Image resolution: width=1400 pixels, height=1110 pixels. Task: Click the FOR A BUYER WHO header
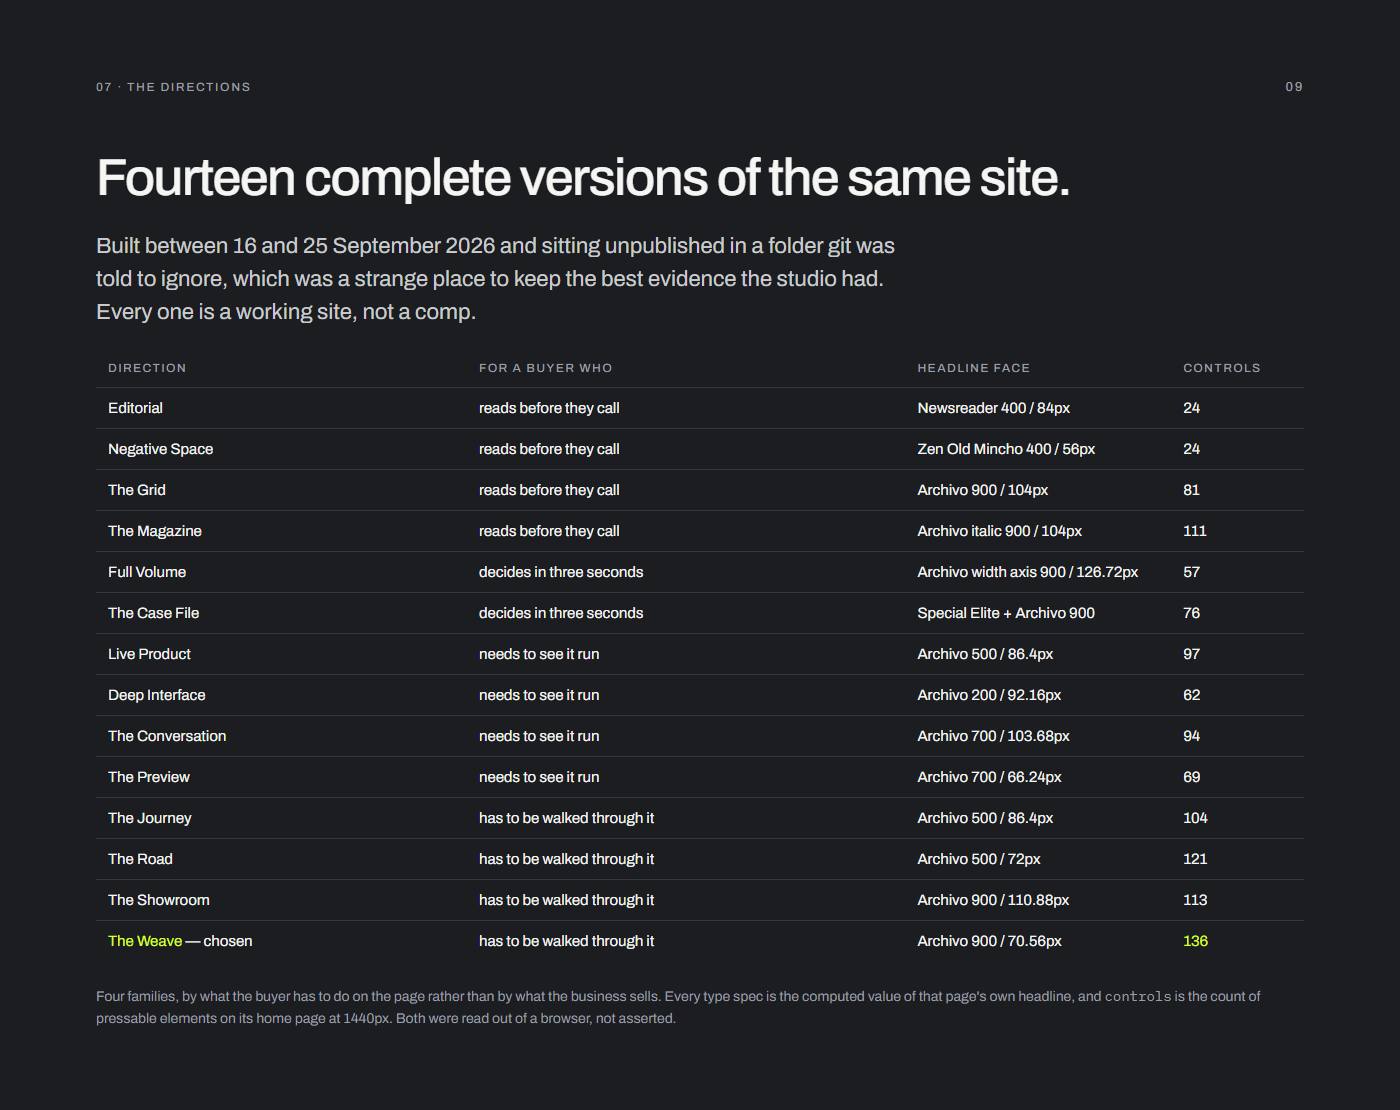click(545, 368)
